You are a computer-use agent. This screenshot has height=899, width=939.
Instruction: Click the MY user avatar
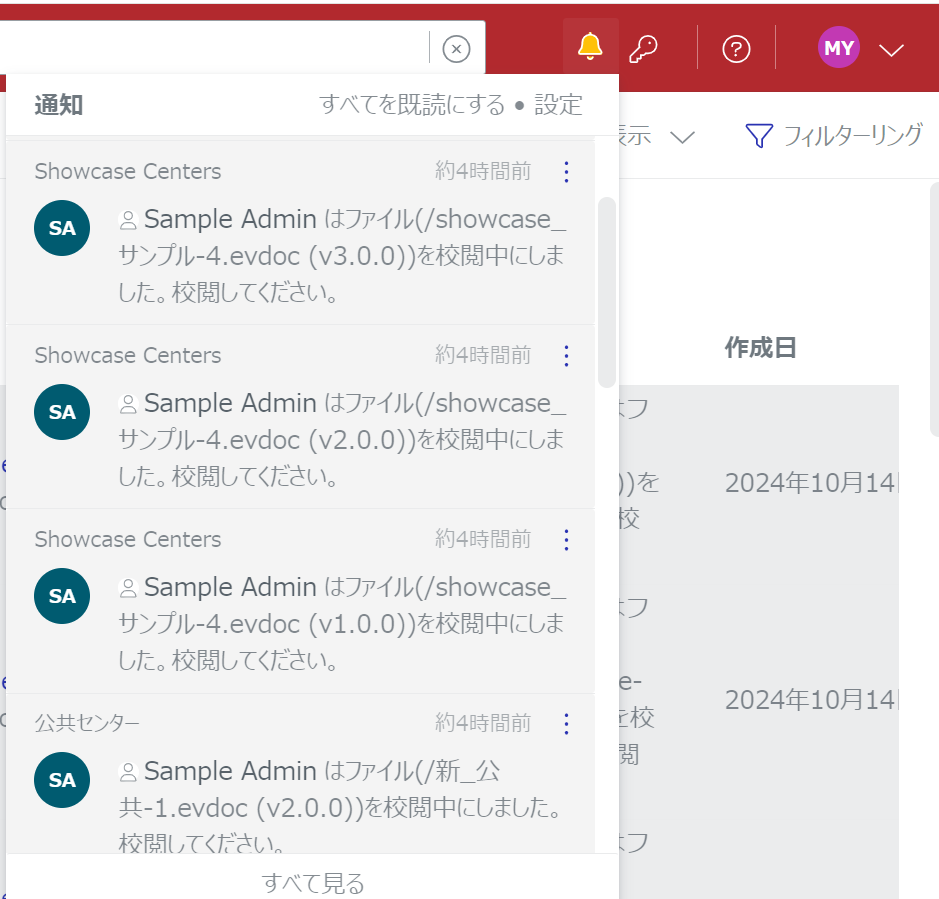click(838, 47)
